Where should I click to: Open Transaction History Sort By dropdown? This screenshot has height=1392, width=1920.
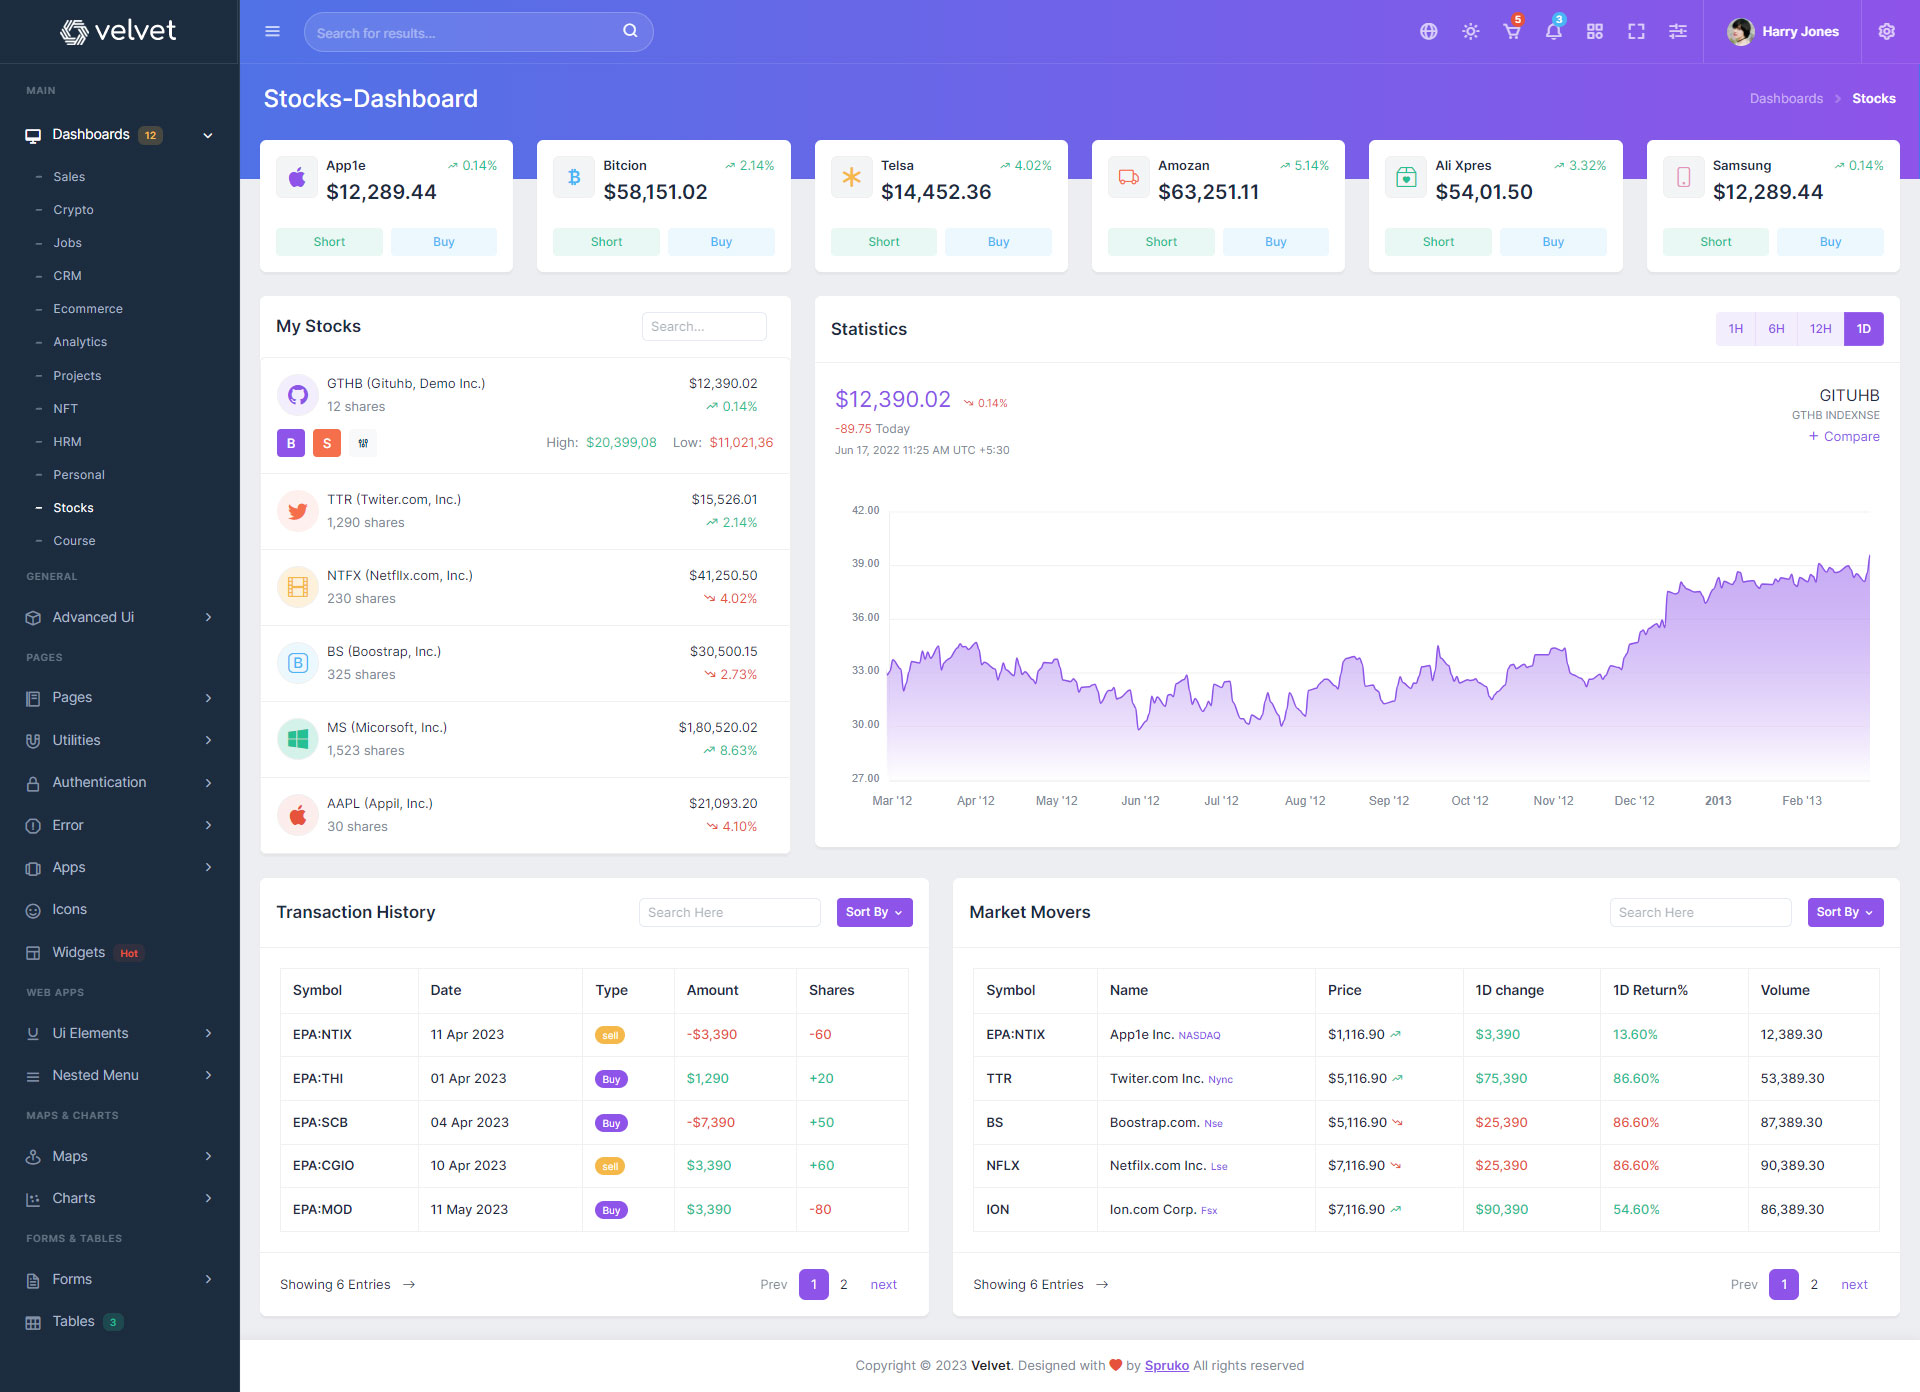coord(874,912)
